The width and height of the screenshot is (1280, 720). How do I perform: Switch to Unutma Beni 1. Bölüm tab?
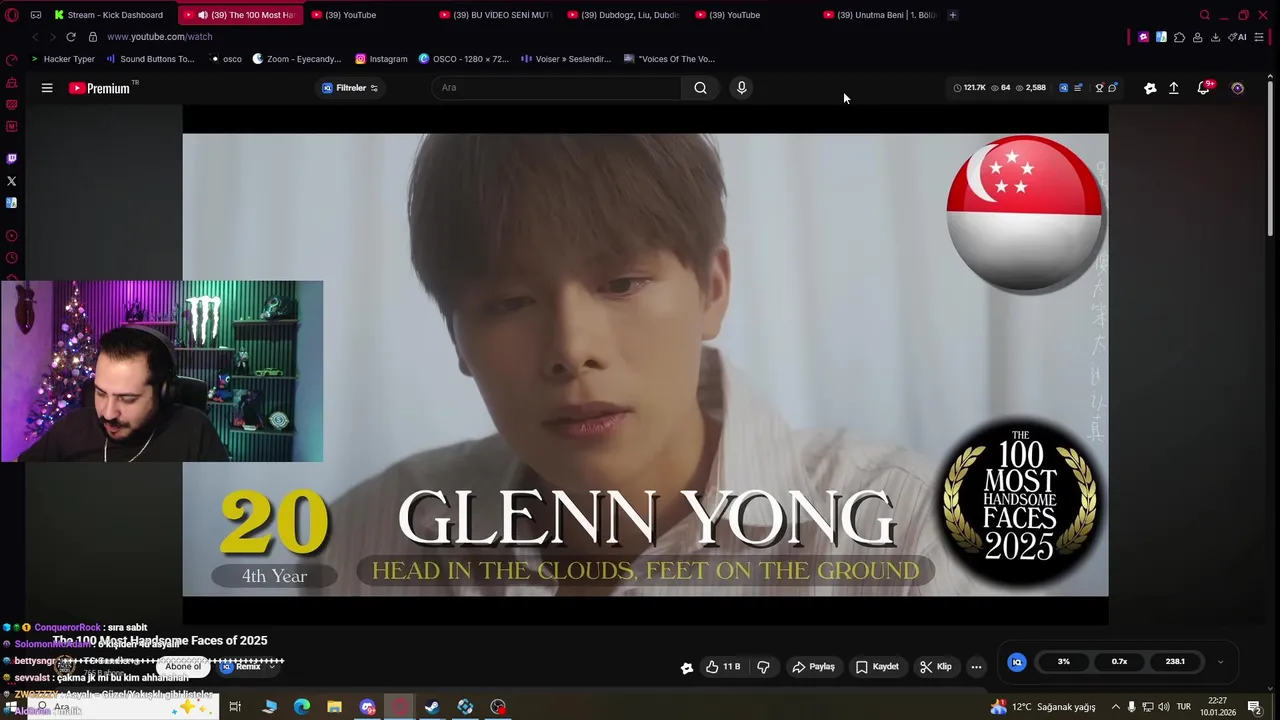880,15
